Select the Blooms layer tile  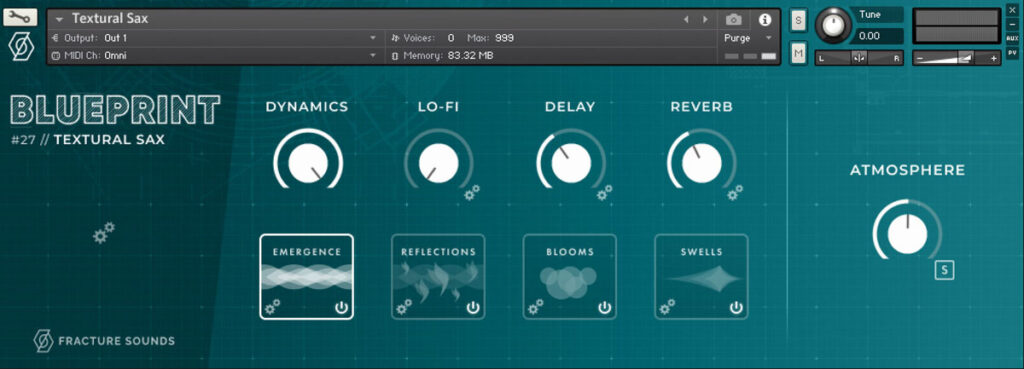pyautogui.click(x=569, y=276)
